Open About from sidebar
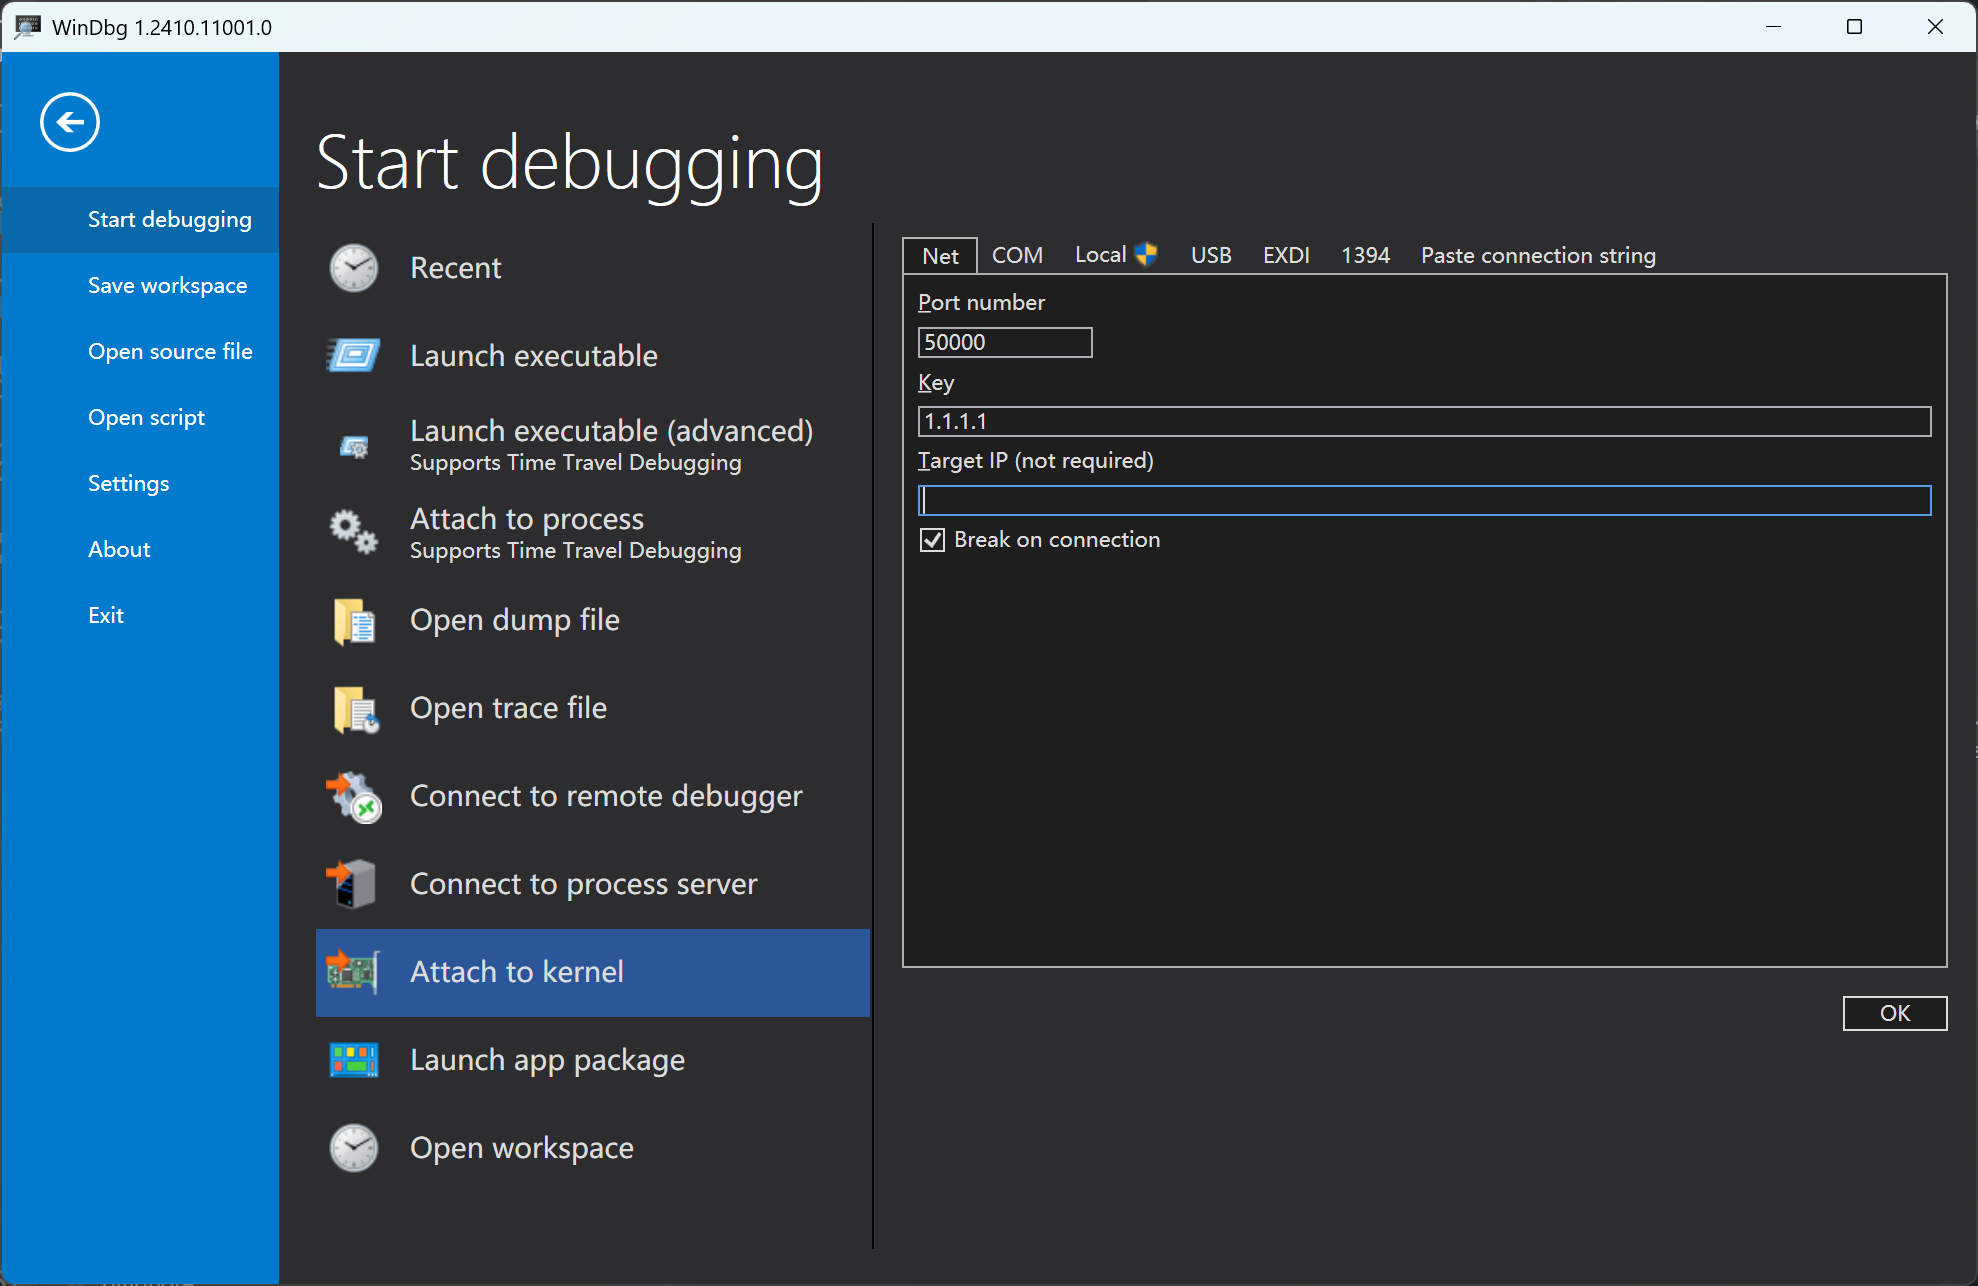Screen dimensions: 1978x1286 click(x=140, y=550)
